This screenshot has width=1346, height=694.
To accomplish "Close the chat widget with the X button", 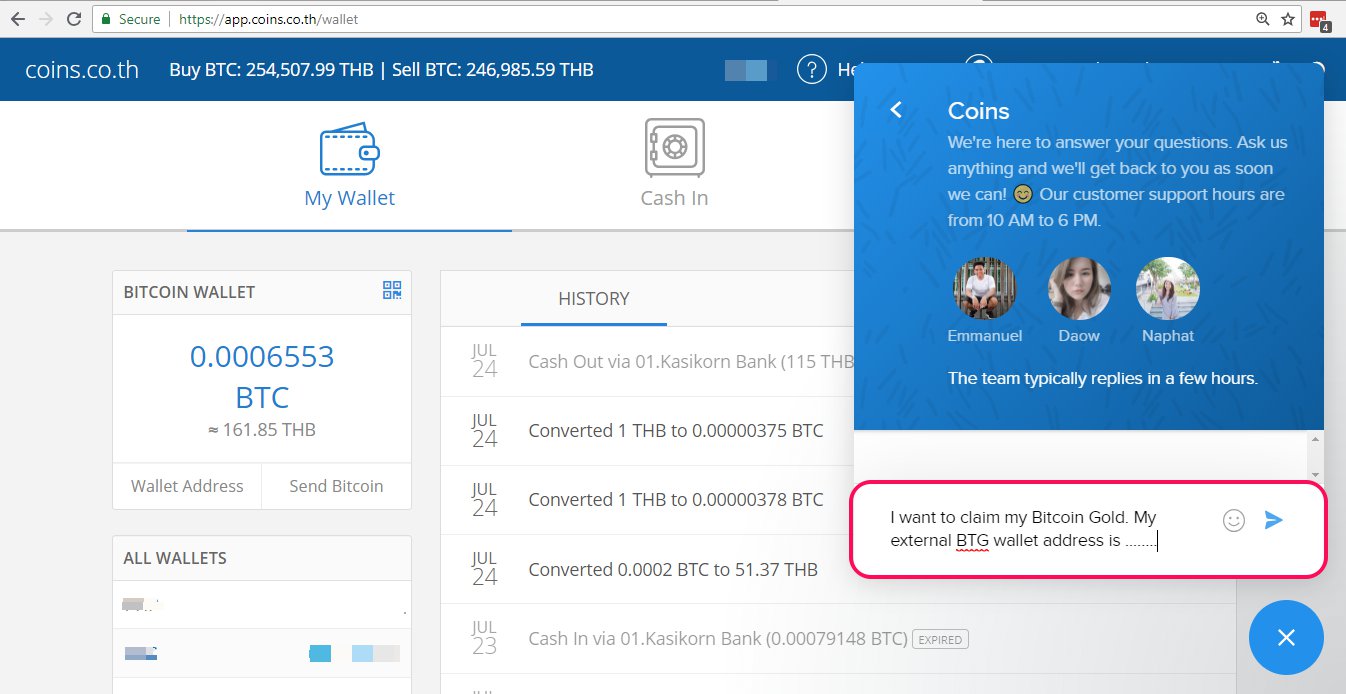I will tap(1286, 637).
